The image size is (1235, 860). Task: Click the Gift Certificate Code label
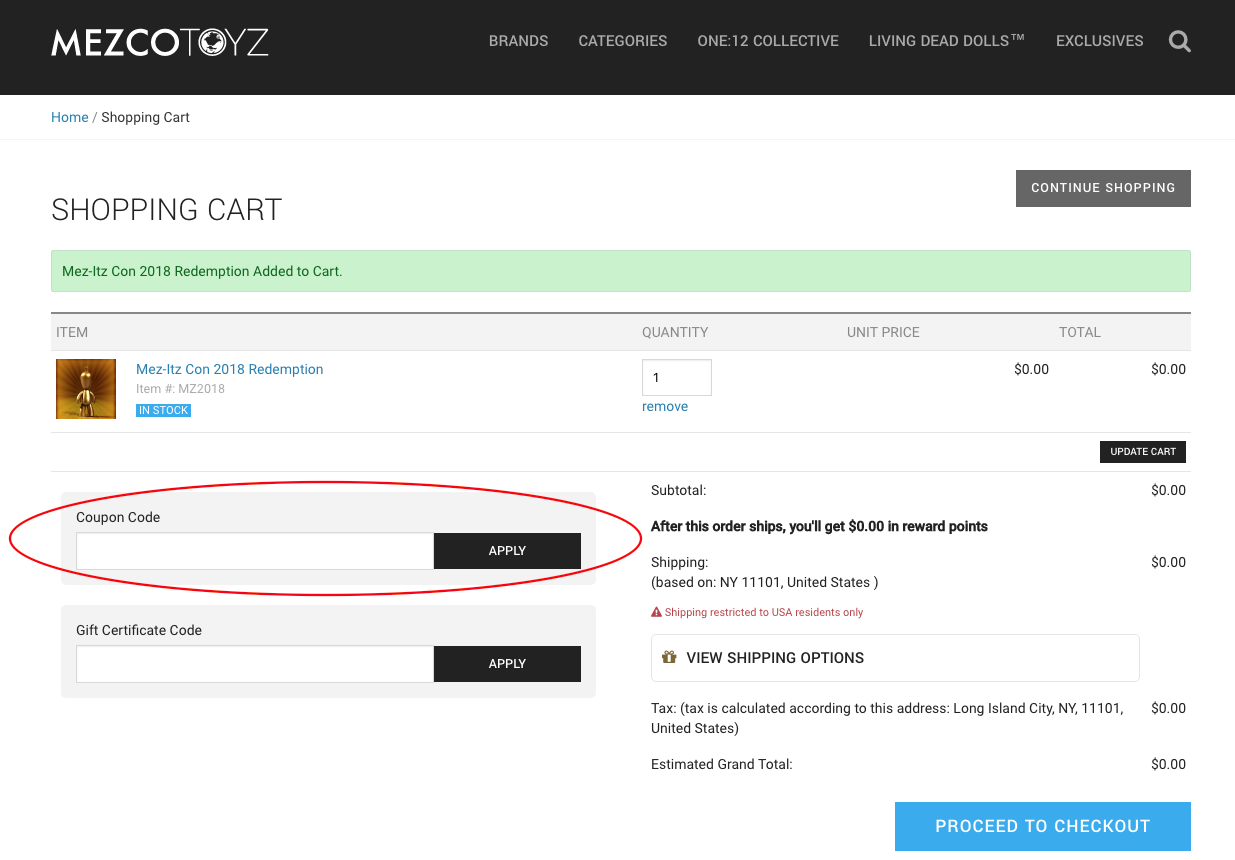[x=139, y=630]
